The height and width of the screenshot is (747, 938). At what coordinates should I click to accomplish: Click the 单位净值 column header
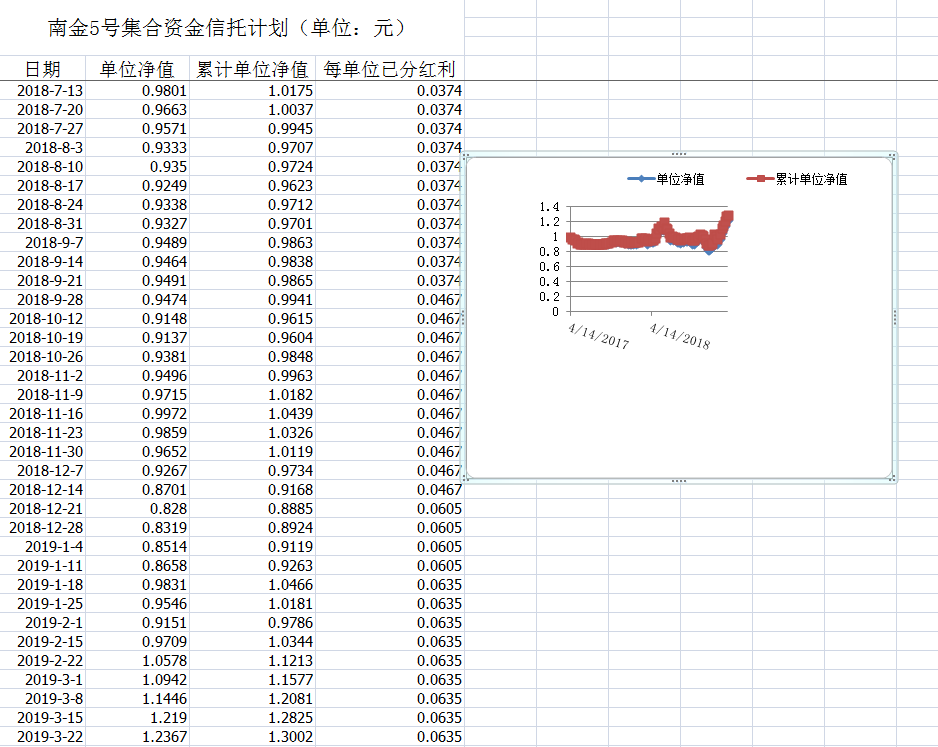tap(137, 69)
